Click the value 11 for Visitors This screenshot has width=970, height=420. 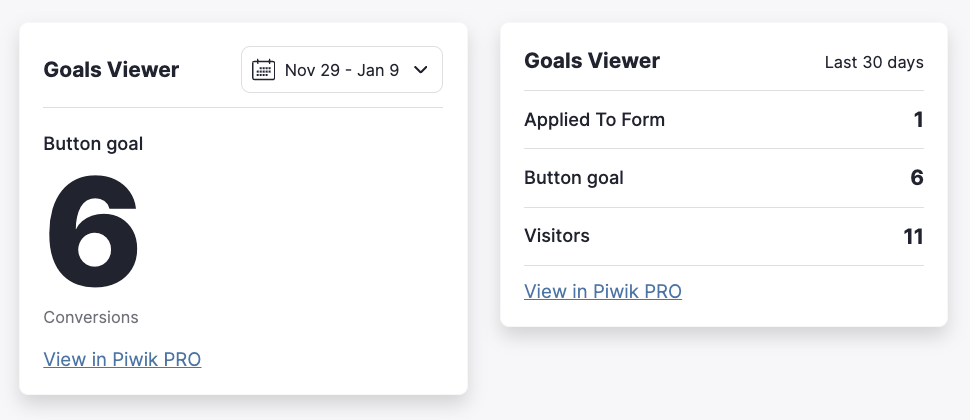tap(913, 236)
